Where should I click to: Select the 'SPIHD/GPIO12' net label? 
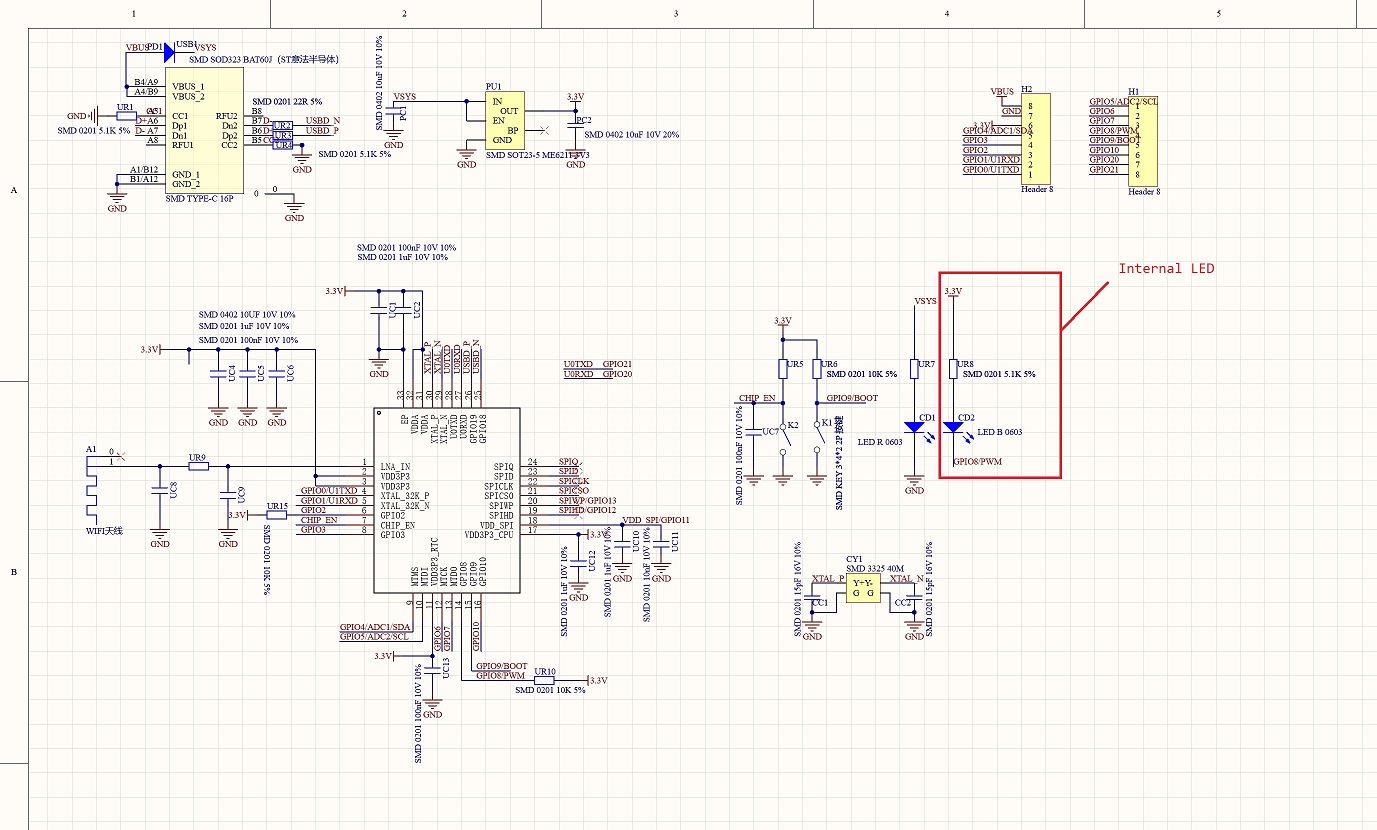(587, 510)
